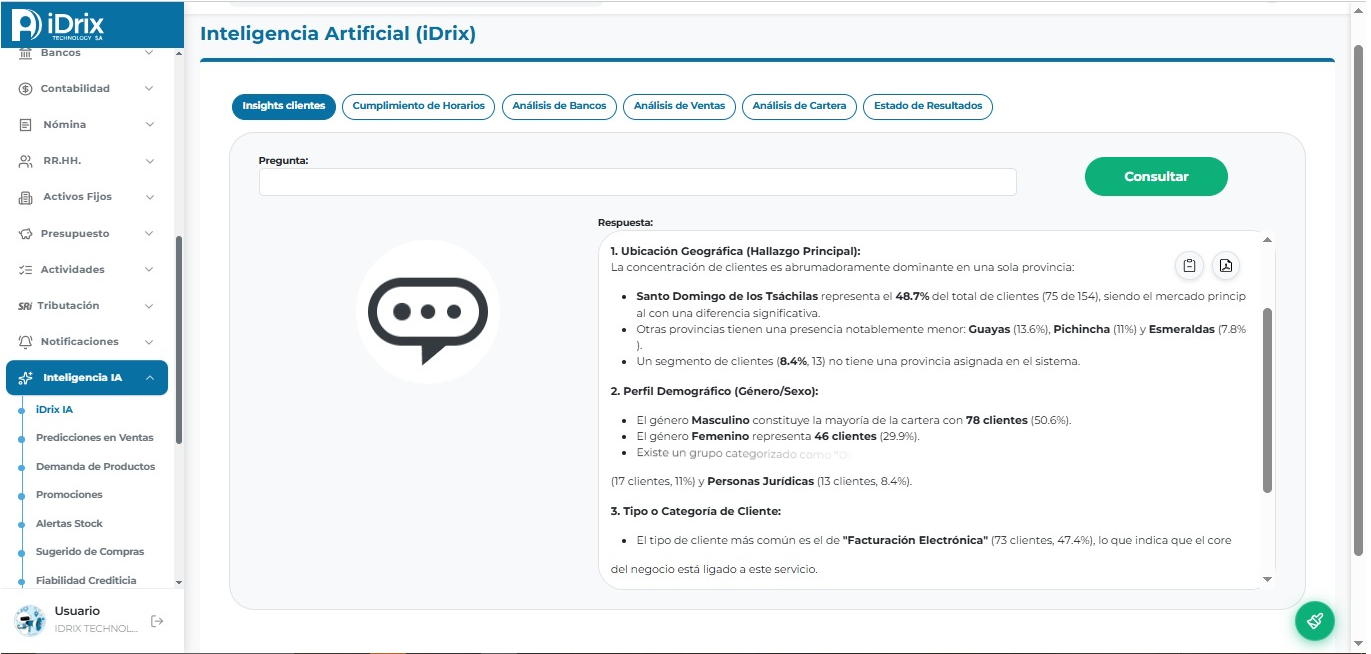1371x654 pixels.
Task: Switch to Estado de Resultados tab
Action: click(x=928, y=106)
